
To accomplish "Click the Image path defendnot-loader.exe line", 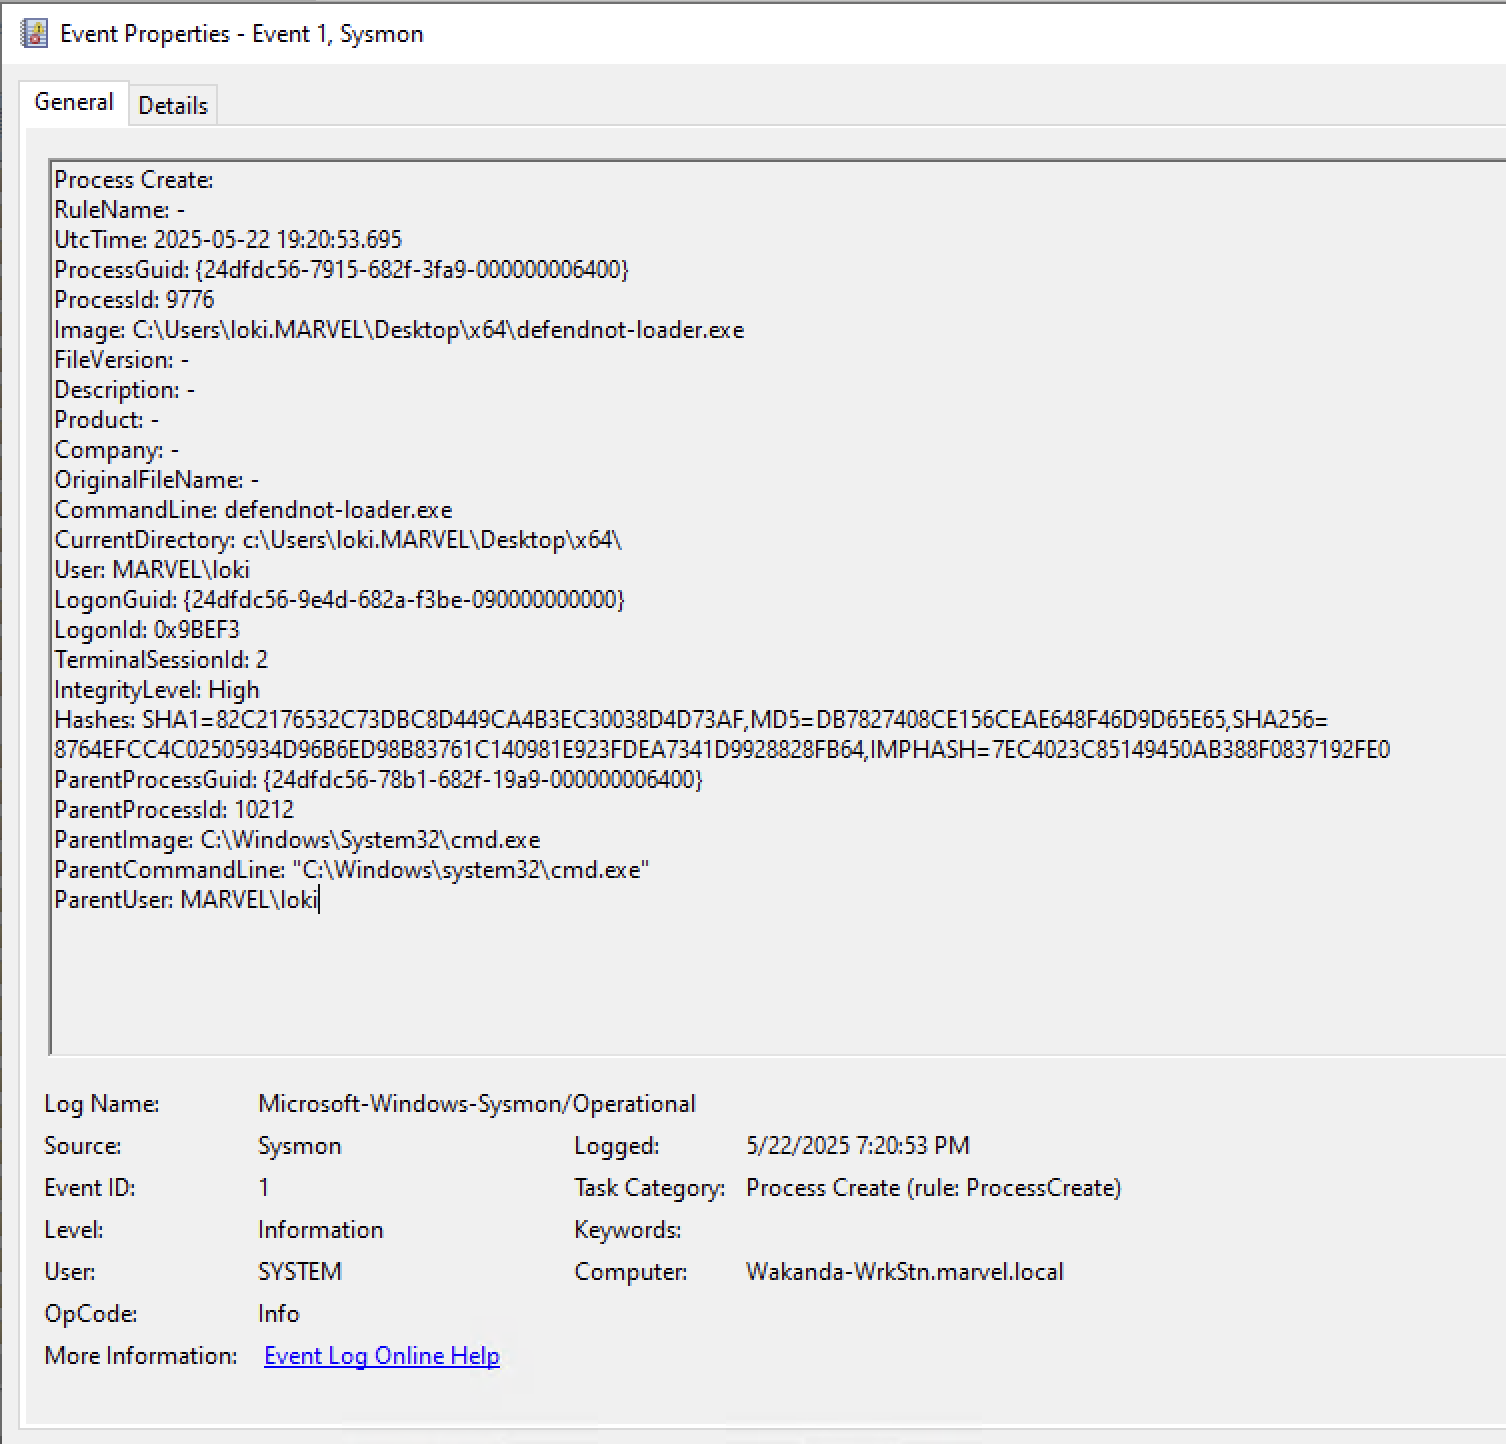I will tap(399, 329).
